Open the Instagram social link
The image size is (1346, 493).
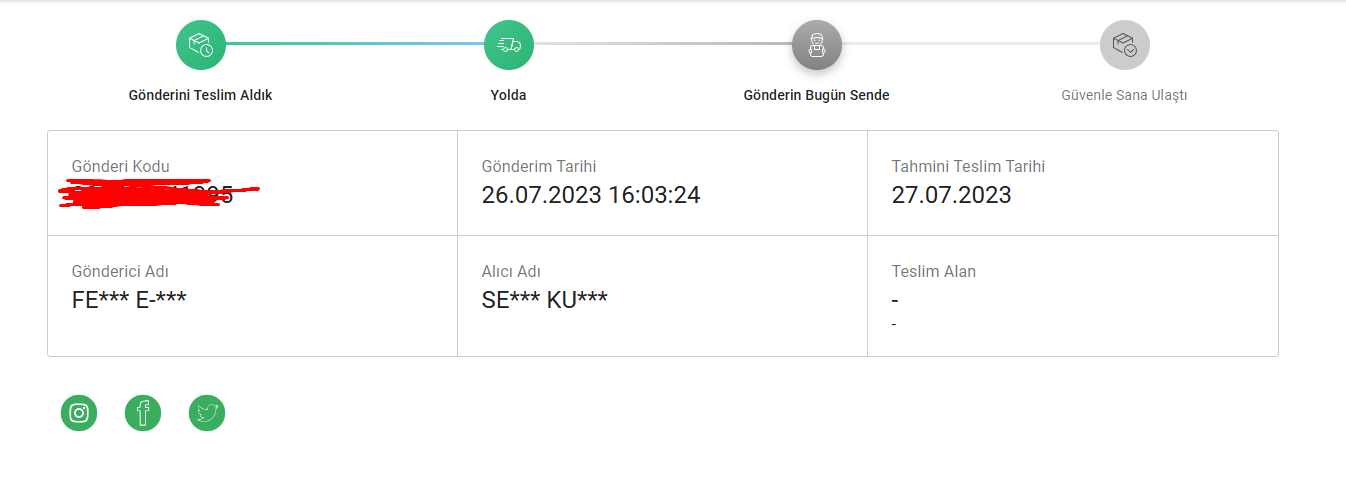79,412
